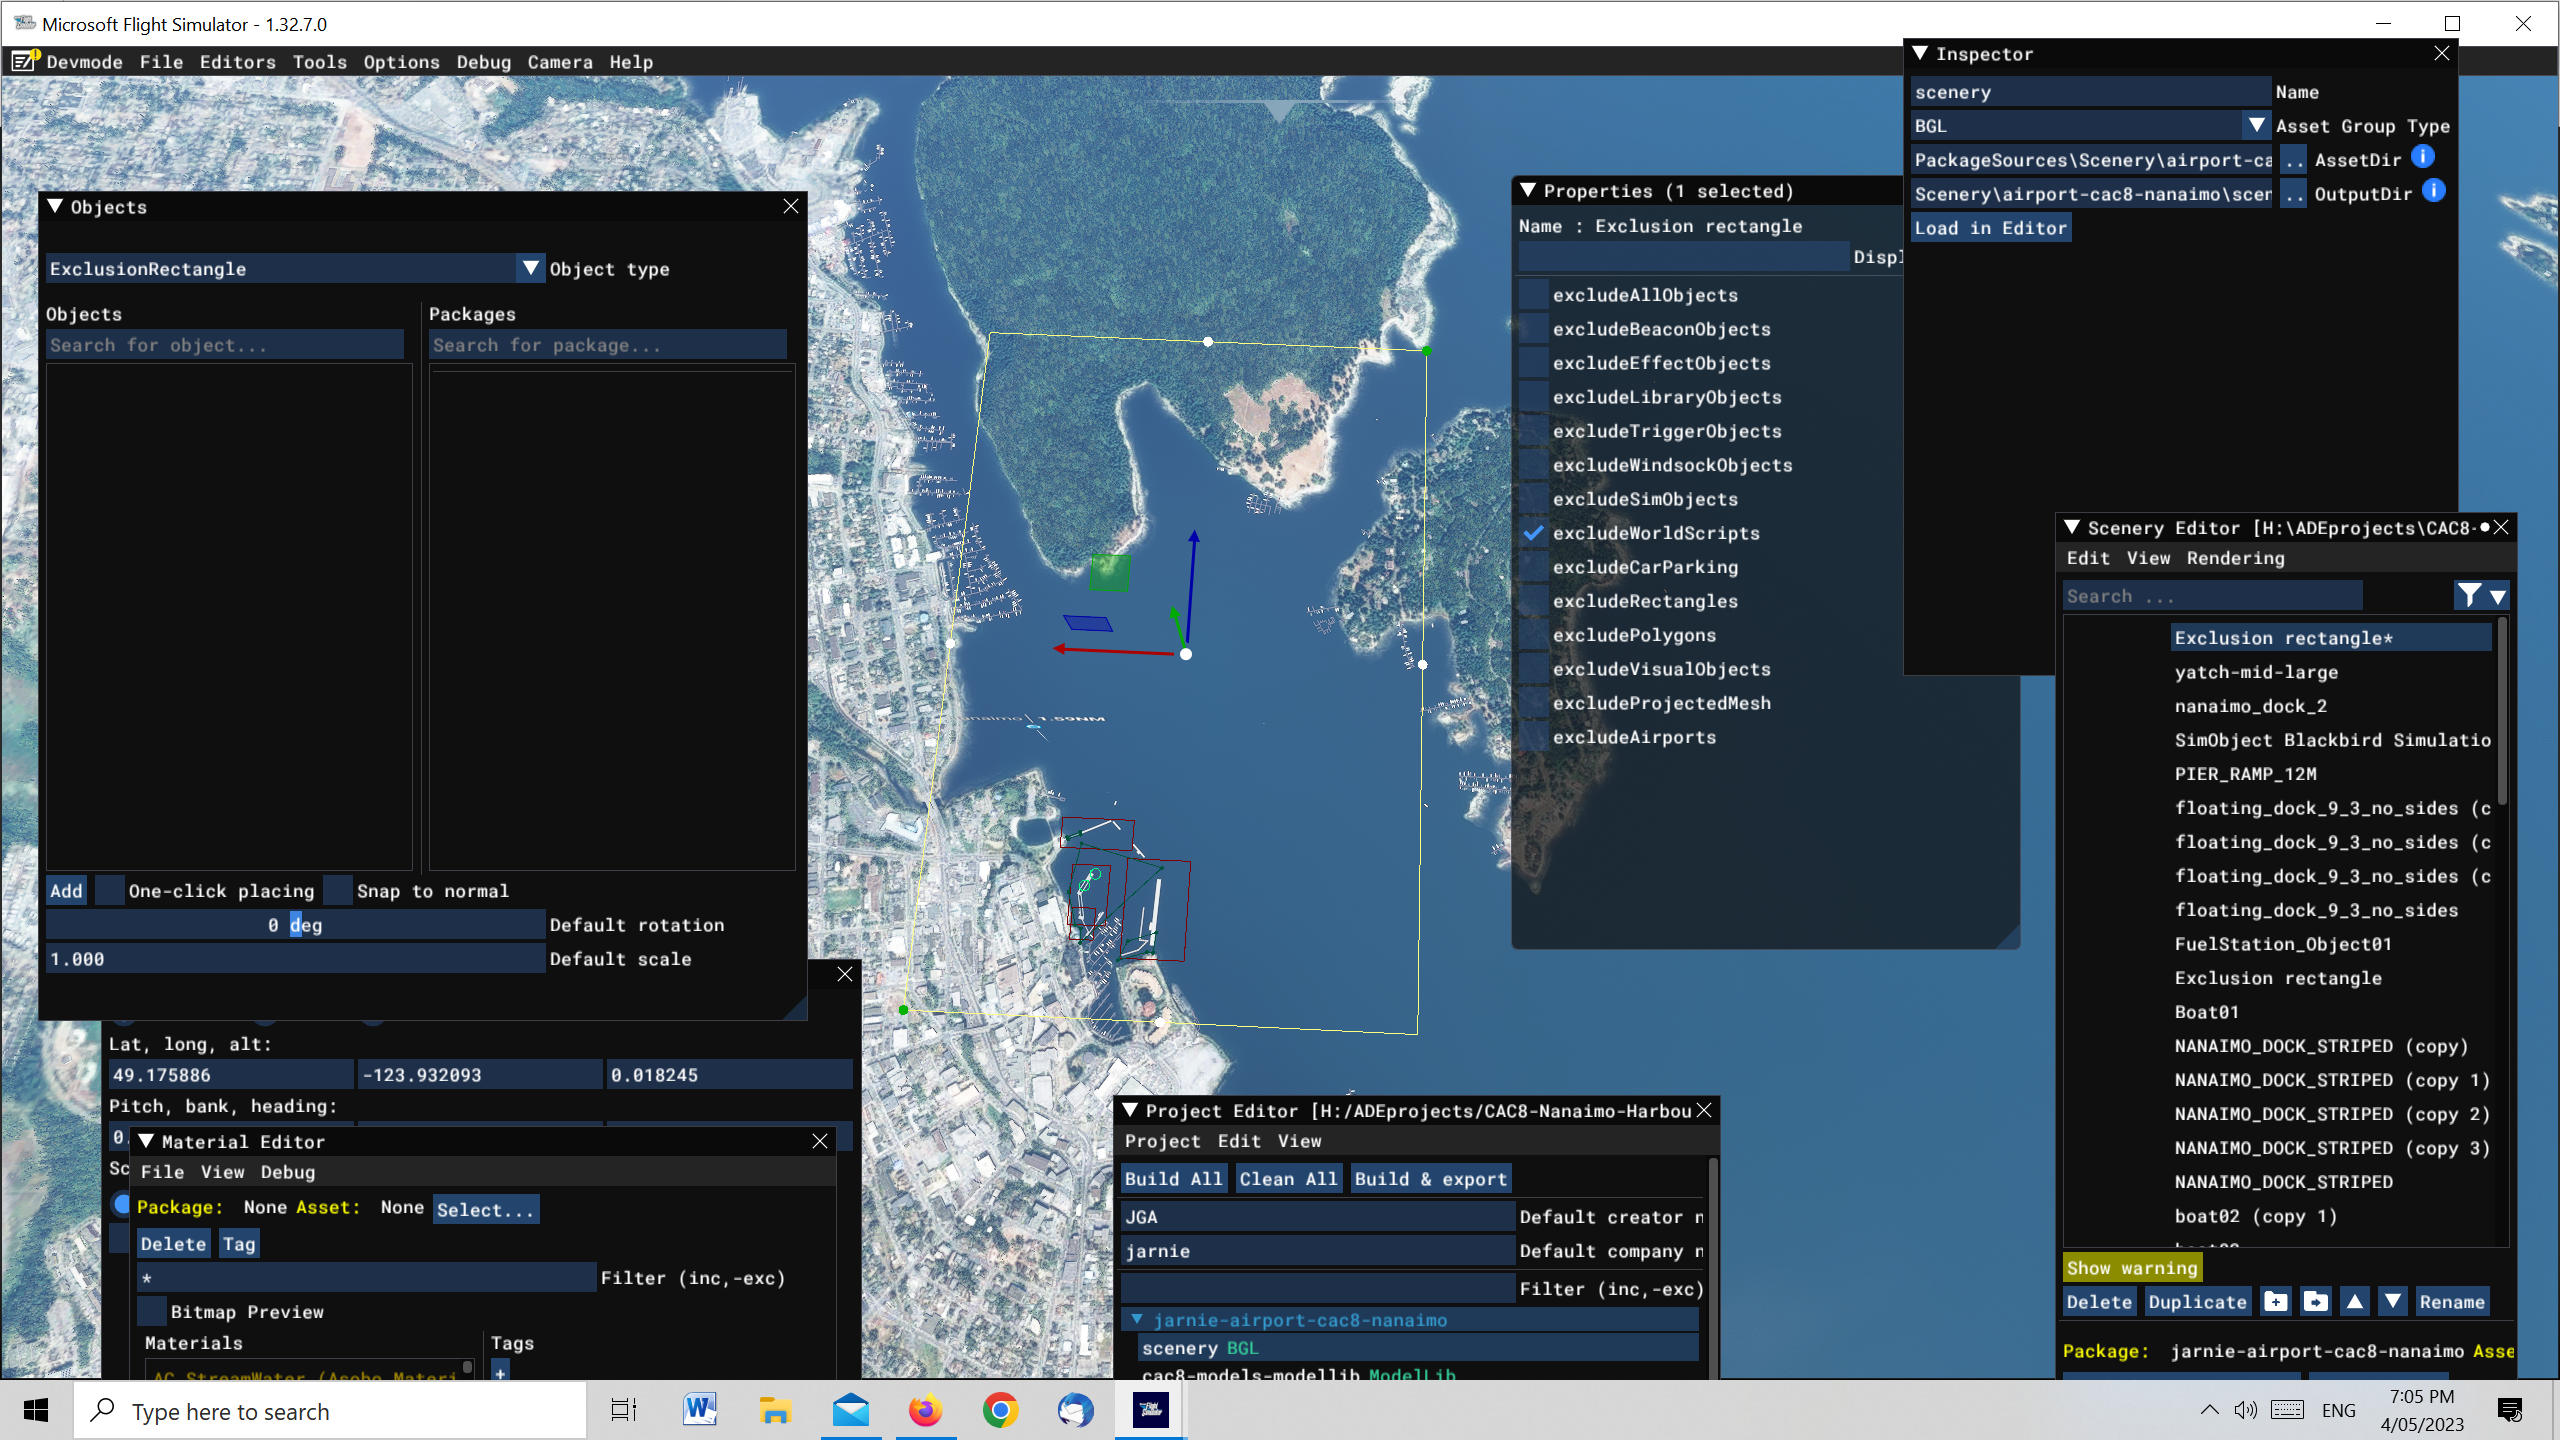This screenshot has height=1440, width=2560.
Task: Browse for OutputDir path with '..' button
Action: coord(2294,194)
